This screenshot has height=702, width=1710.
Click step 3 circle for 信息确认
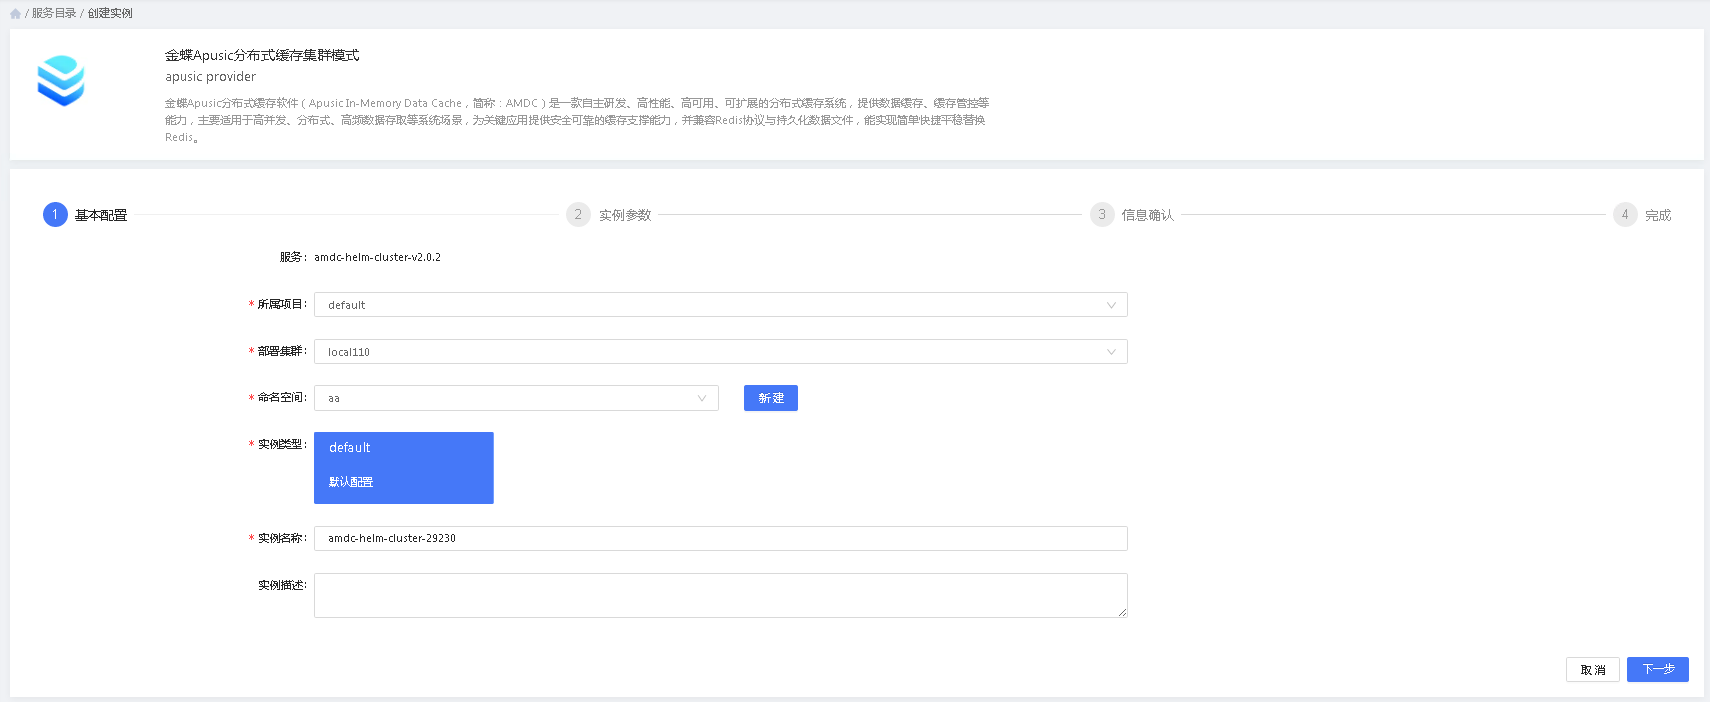pyautogui.click(x=1102, y=215)
